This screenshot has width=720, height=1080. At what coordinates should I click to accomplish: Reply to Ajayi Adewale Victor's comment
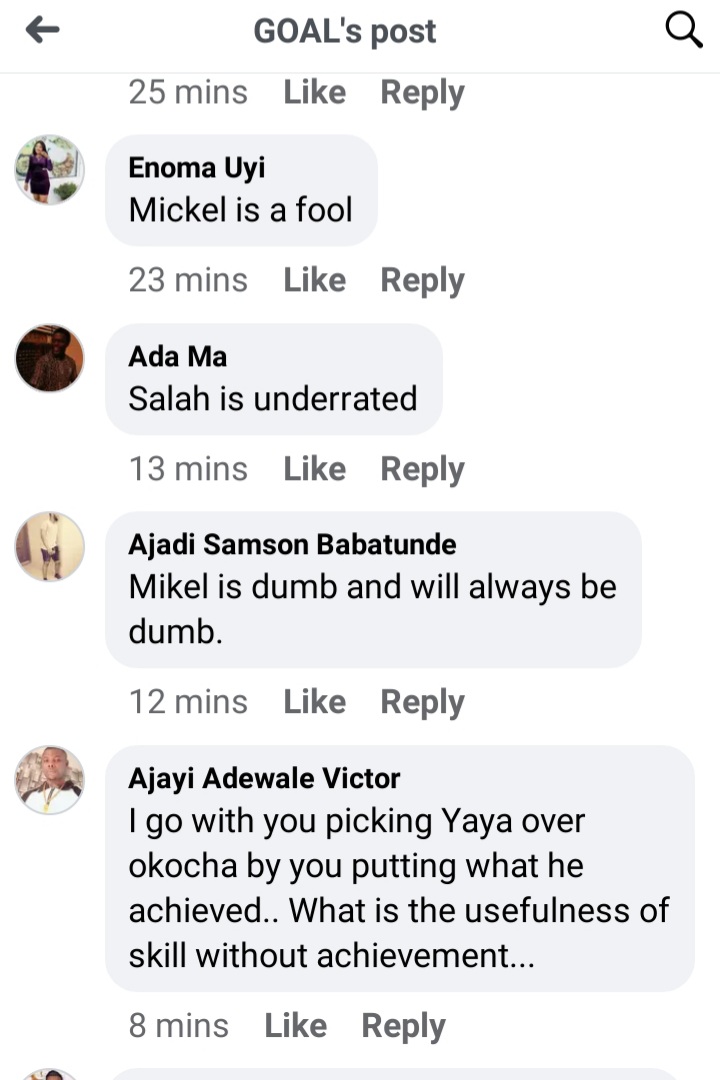click(x=403, y=1025)
